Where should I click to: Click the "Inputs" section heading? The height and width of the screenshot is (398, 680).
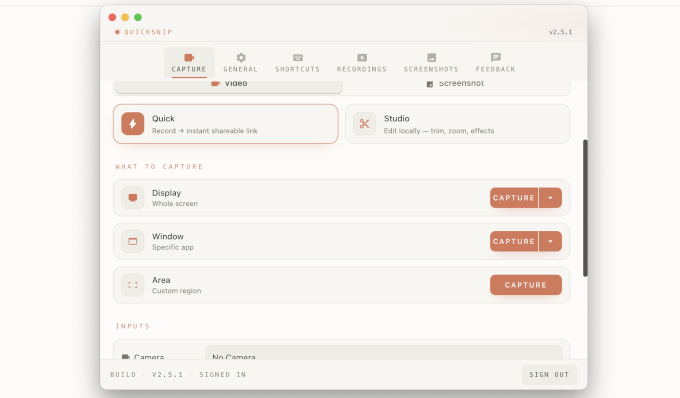(133, 326)
